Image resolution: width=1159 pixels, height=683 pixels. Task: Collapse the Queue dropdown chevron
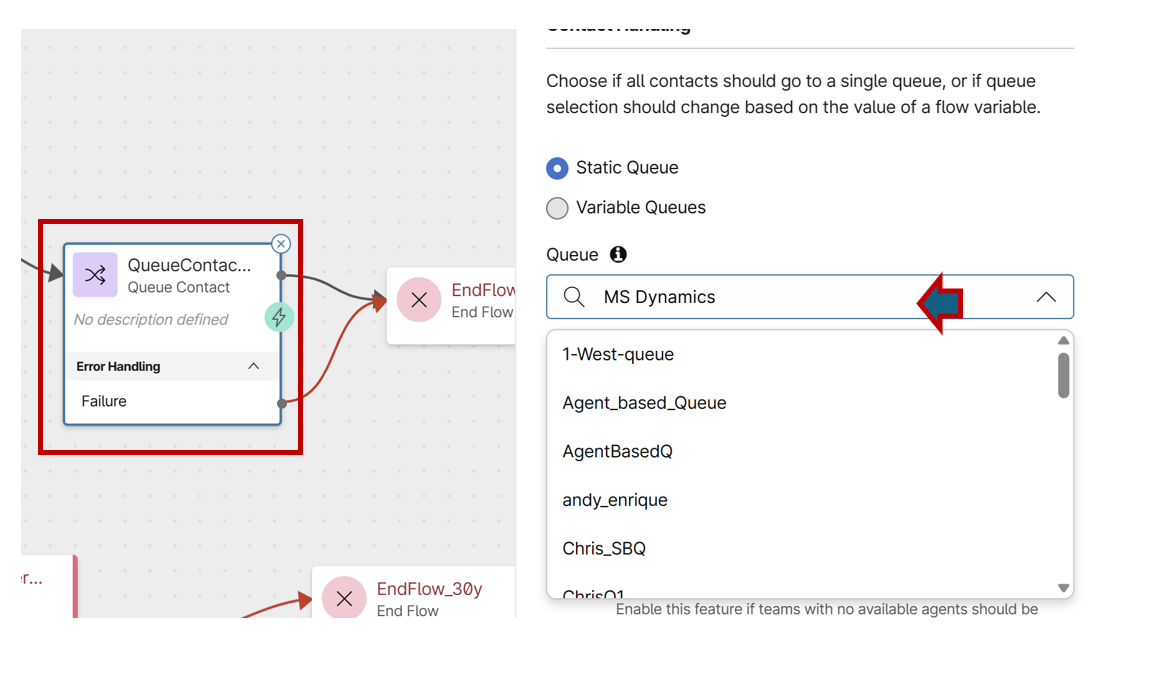click(1046, 297)
